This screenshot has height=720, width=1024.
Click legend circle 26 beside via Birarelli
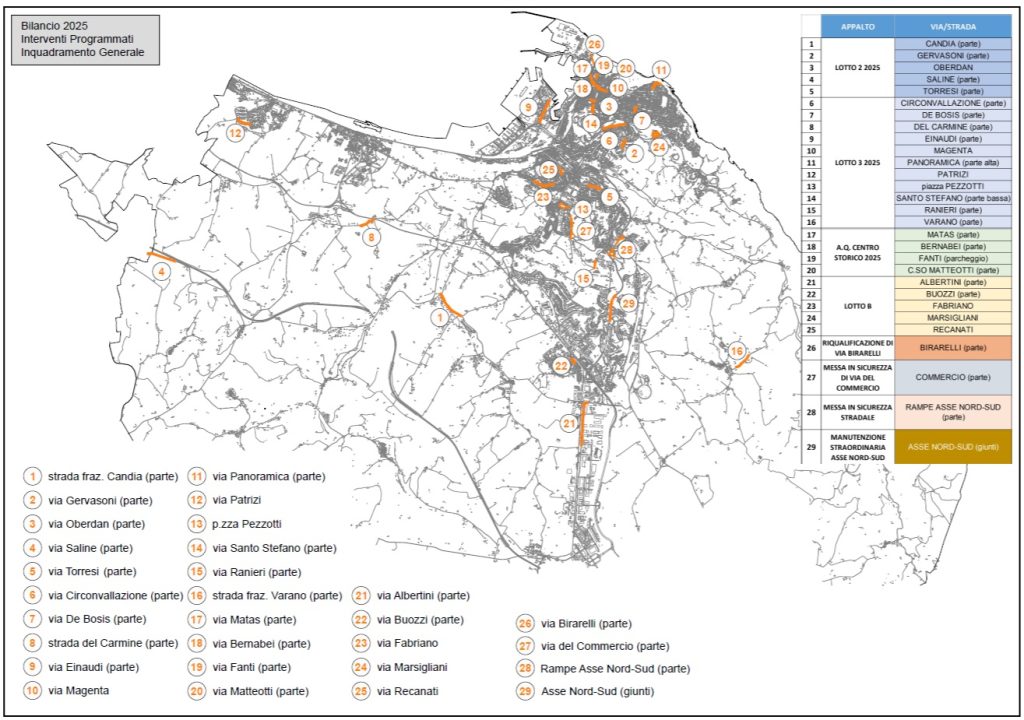pyautogui.click(x=526, y=624)
